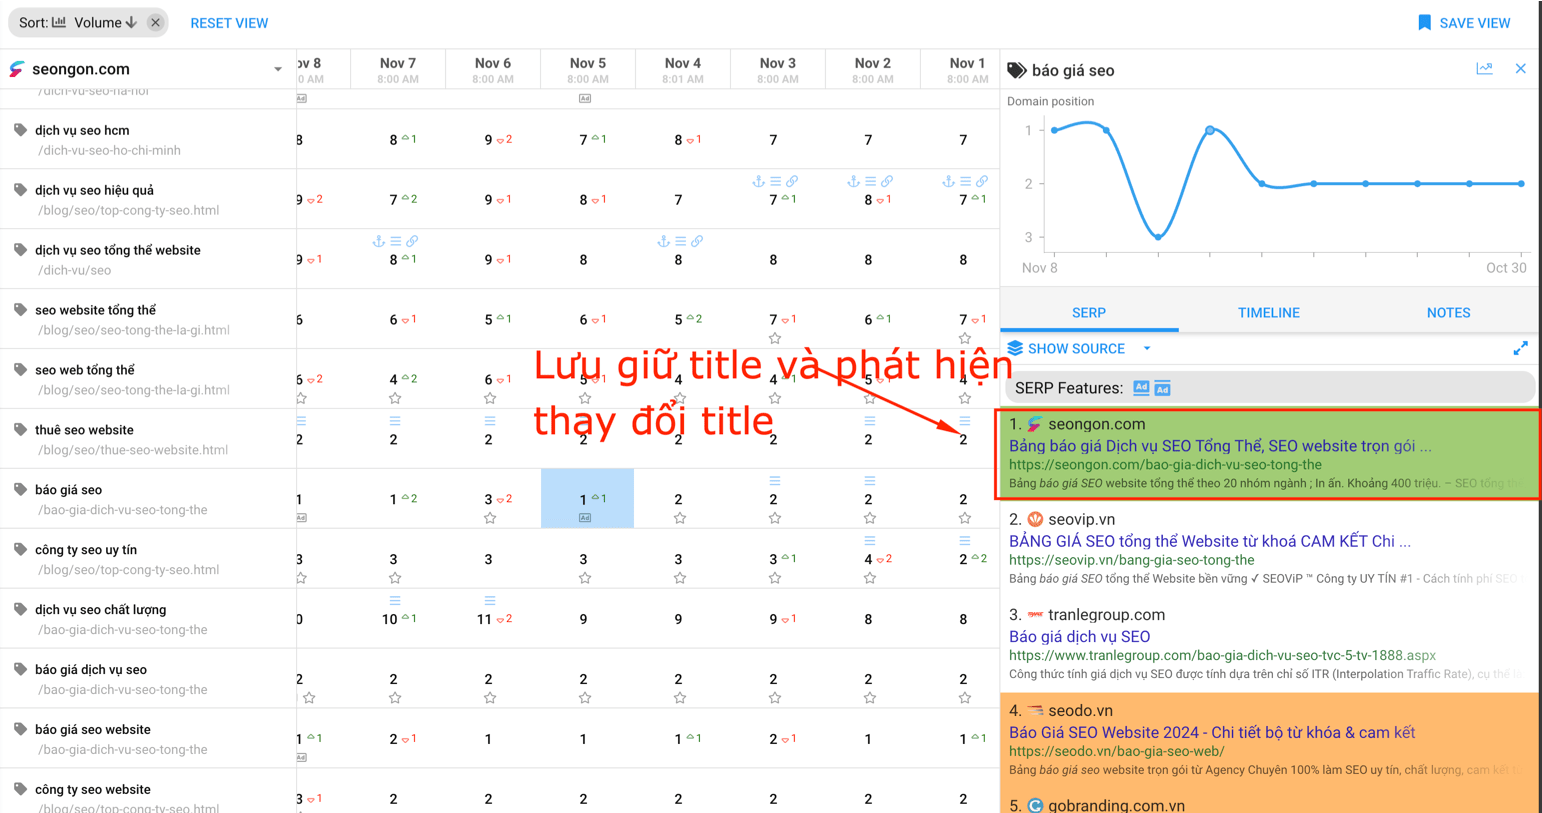This screenshot has height=813, width=1542.
Task: Select the keyword row báo giá seo website
Action: 148,739
